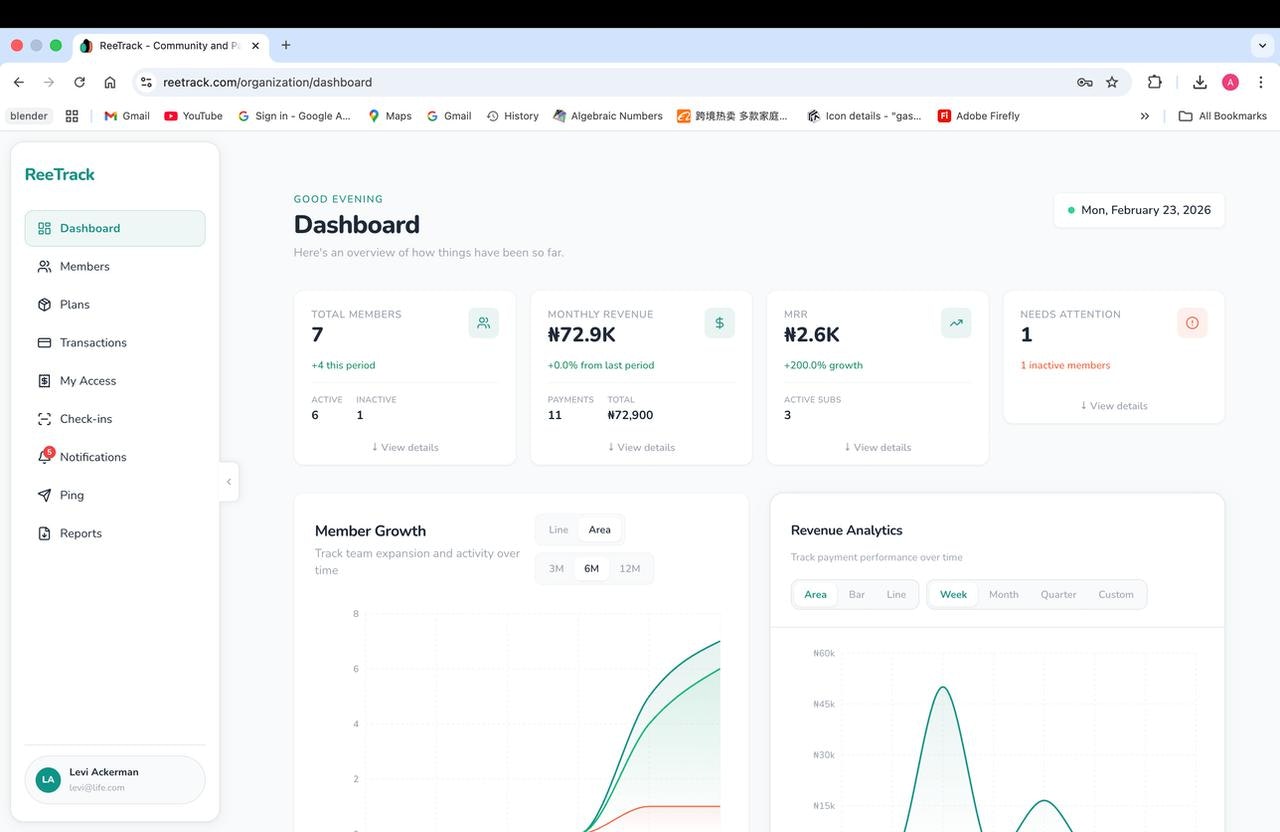Screen dimensions: 1280x832
Task: Select the Ping tool in the sidebar
Action: pyautogui.click(x=70, y=494)
